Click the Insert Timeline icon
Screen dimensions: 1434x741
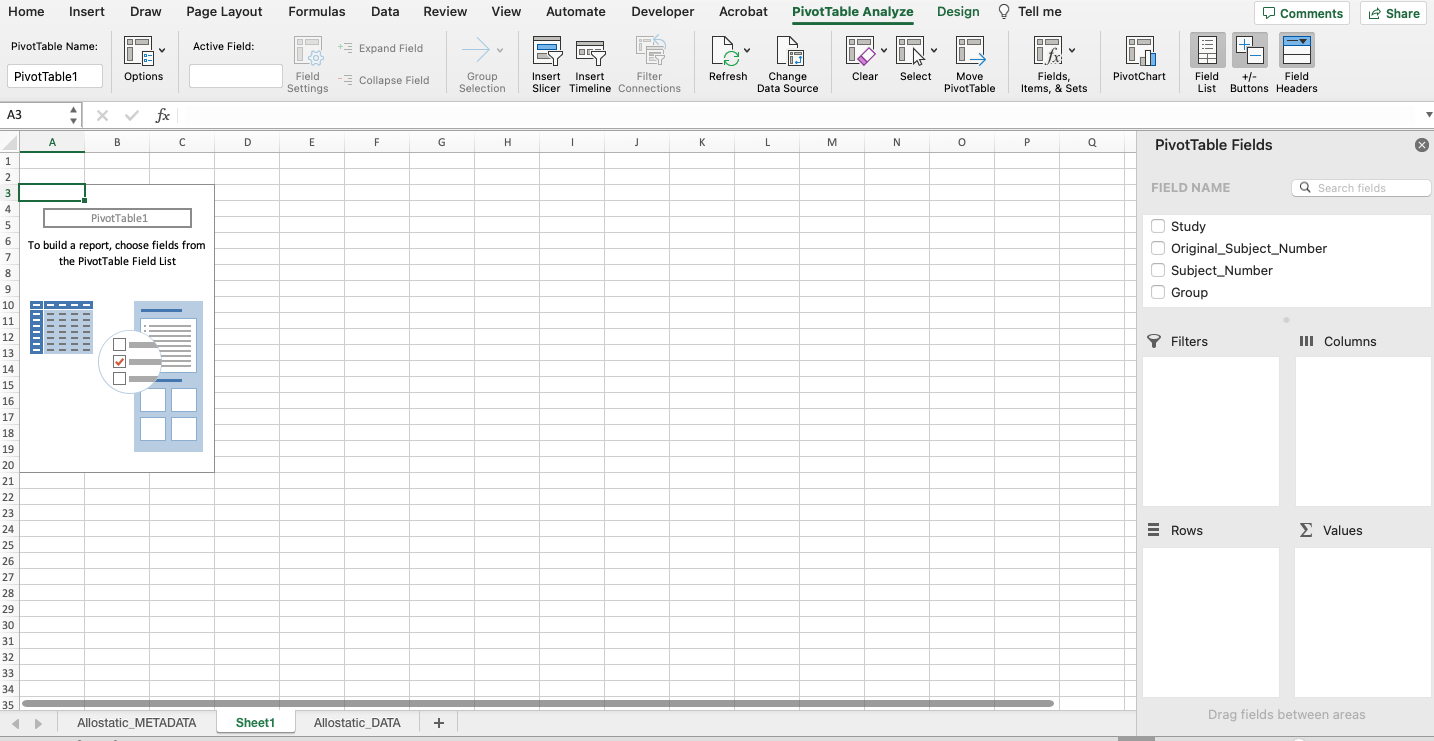(x=590, y=53)
